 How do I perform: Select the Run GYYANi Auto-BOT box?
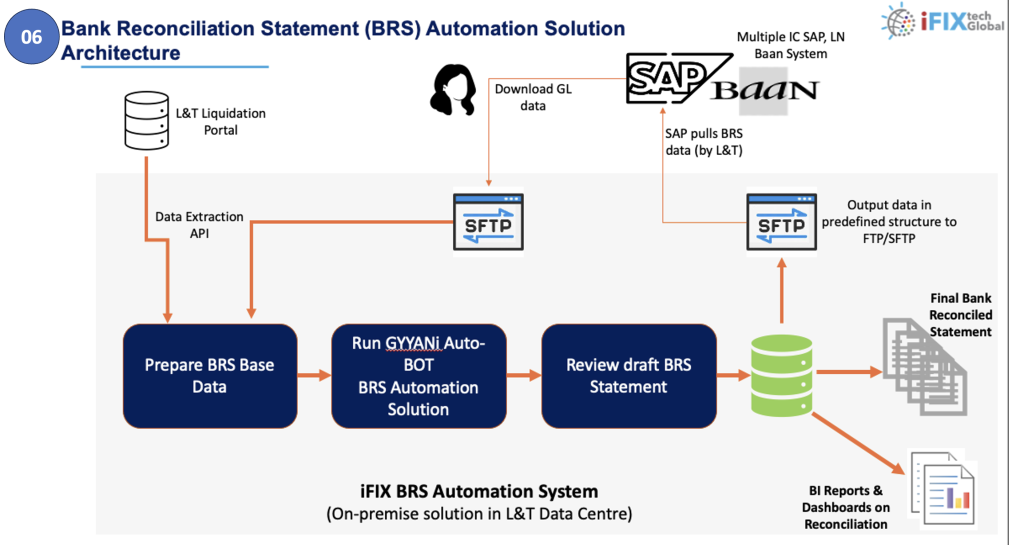[419, 376]
